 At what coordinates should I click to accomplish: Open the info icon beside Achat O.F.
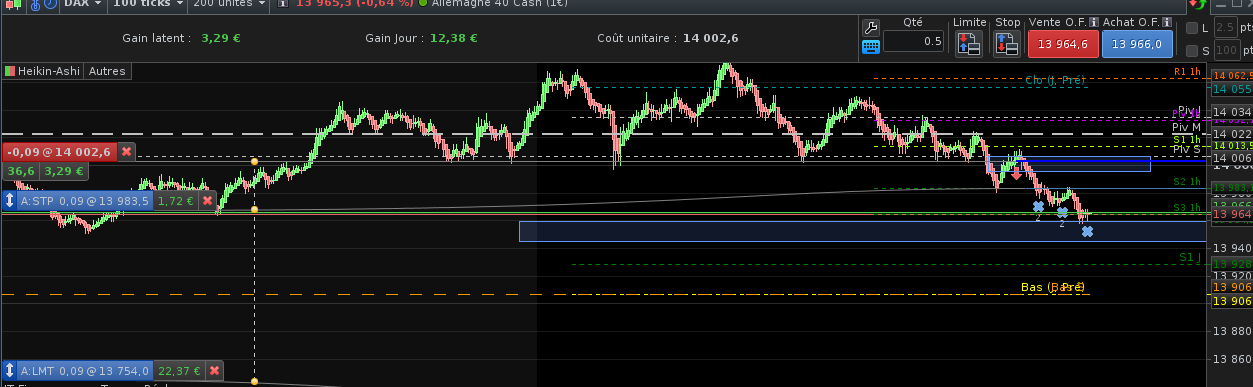click(1168, 22)
